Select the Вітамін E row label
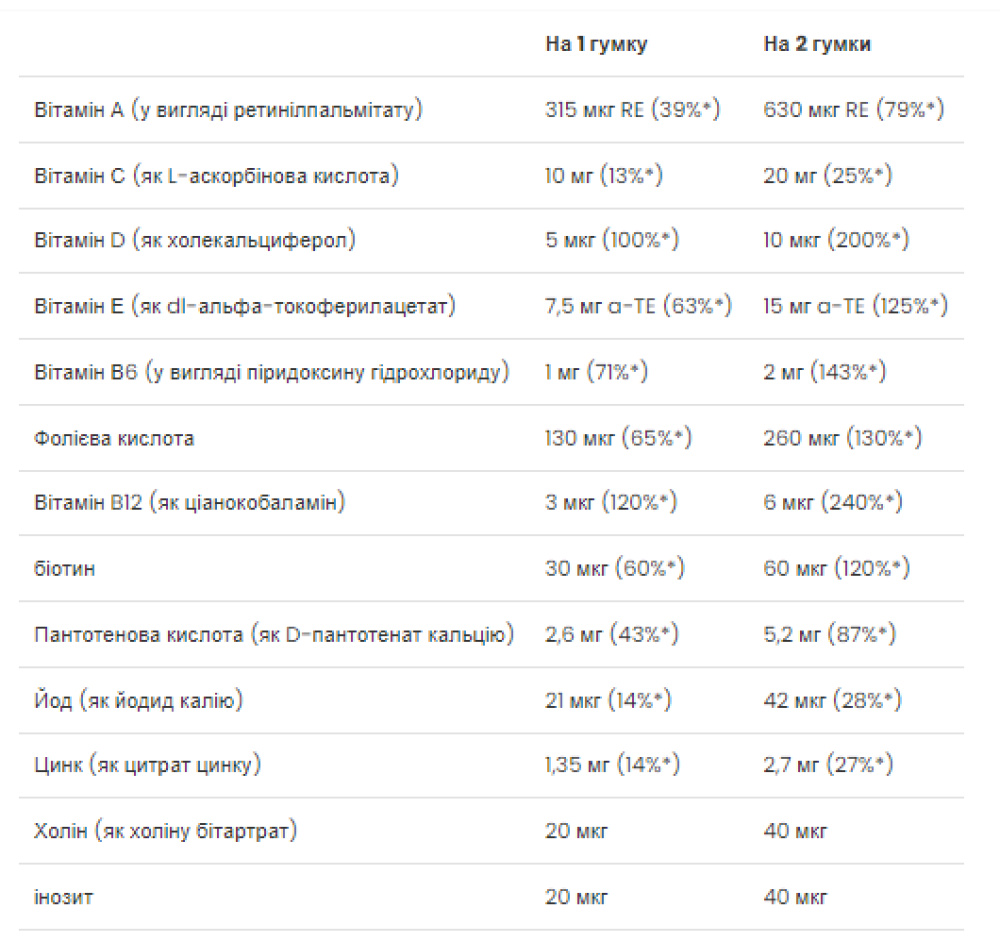Screen dimensions: 1000x942 tap(245, 306)
